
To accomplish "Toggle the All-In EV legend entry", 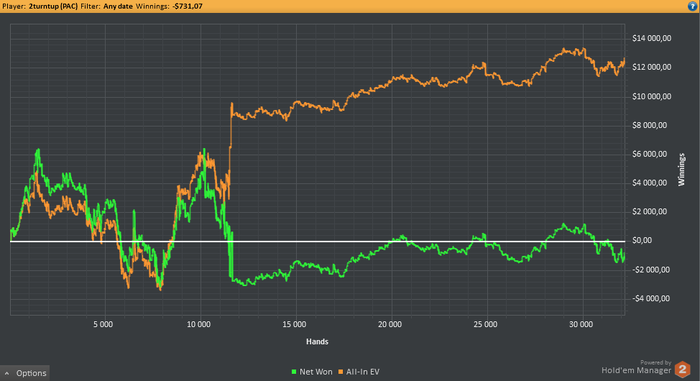I will pos(359,372).
